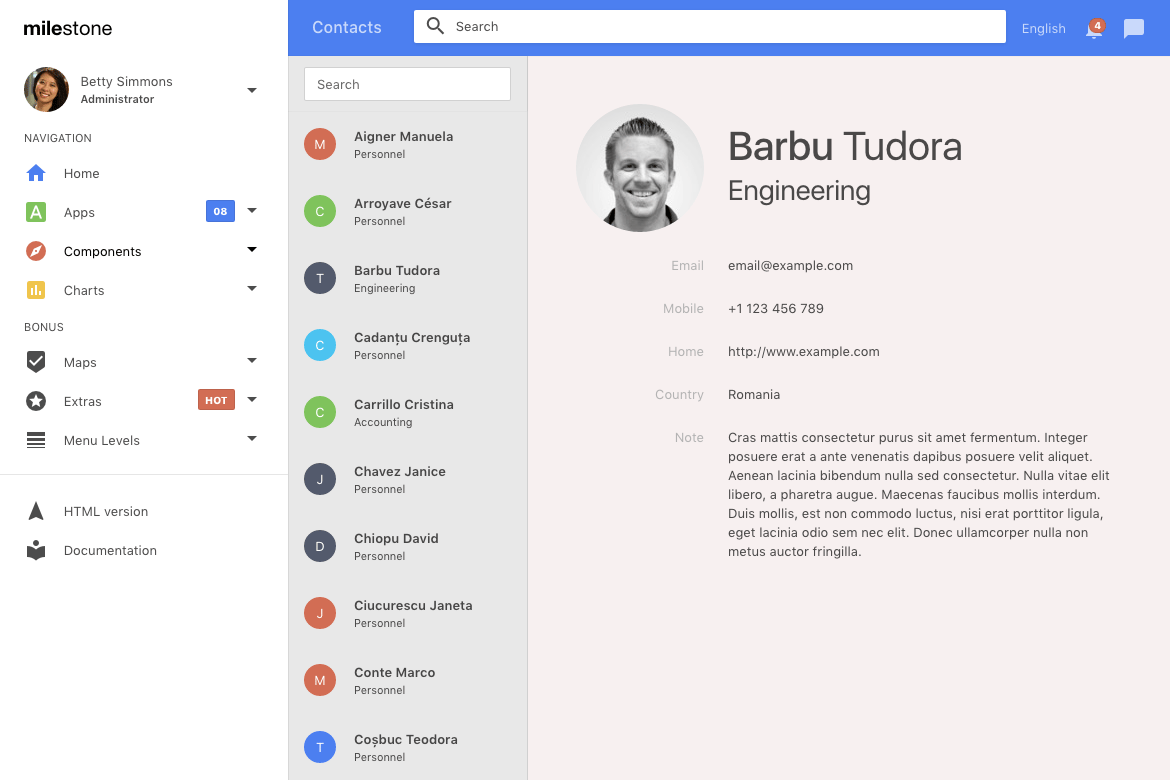Image resolution: width=1170 pixels, height=780 pixels.
Task: Click the contacts list Search field
Action: click(x=407, y=84)
